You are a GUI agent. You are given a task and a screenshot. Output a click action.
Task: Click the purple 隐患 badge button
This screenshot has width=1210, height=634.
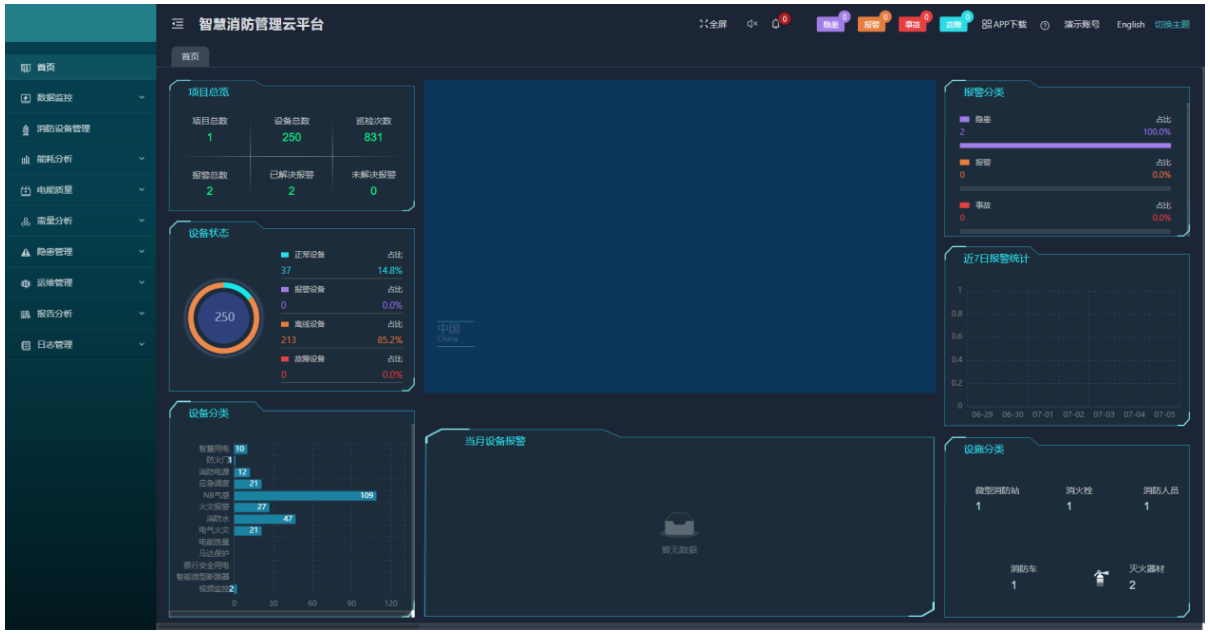(x=830, y=25)
